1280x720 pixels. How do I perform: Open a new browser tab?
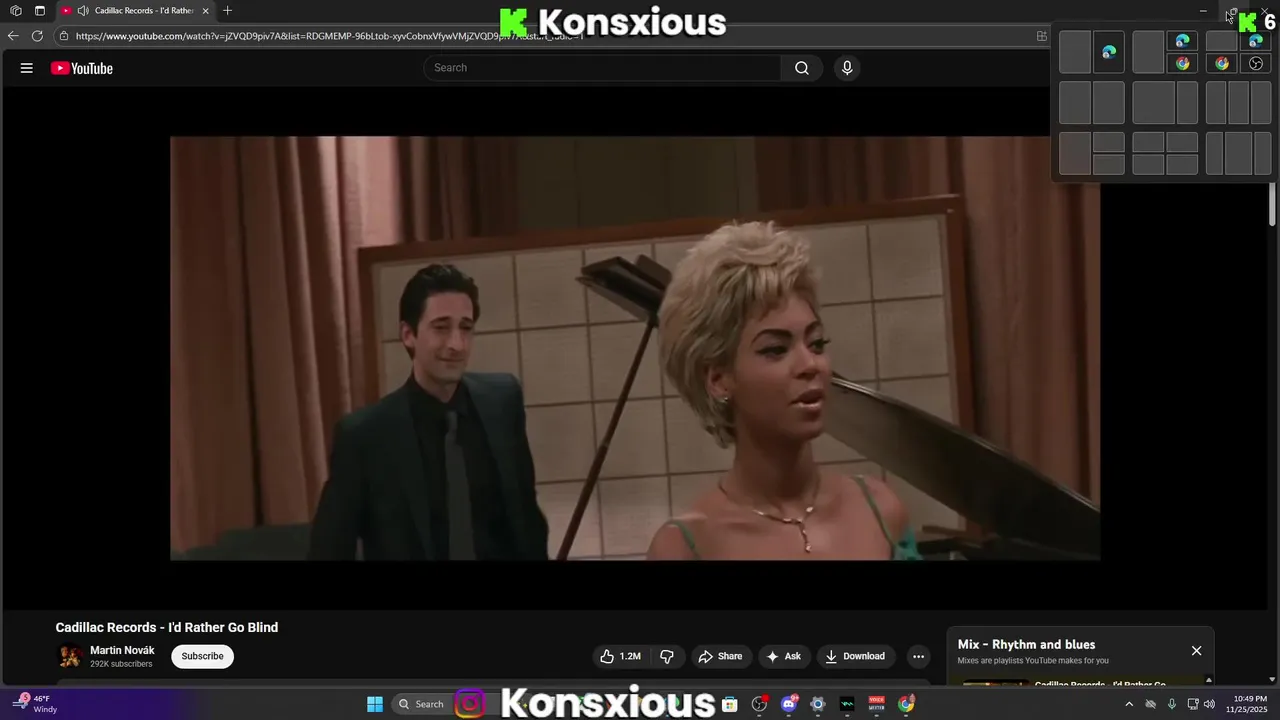tap(227, 11)
